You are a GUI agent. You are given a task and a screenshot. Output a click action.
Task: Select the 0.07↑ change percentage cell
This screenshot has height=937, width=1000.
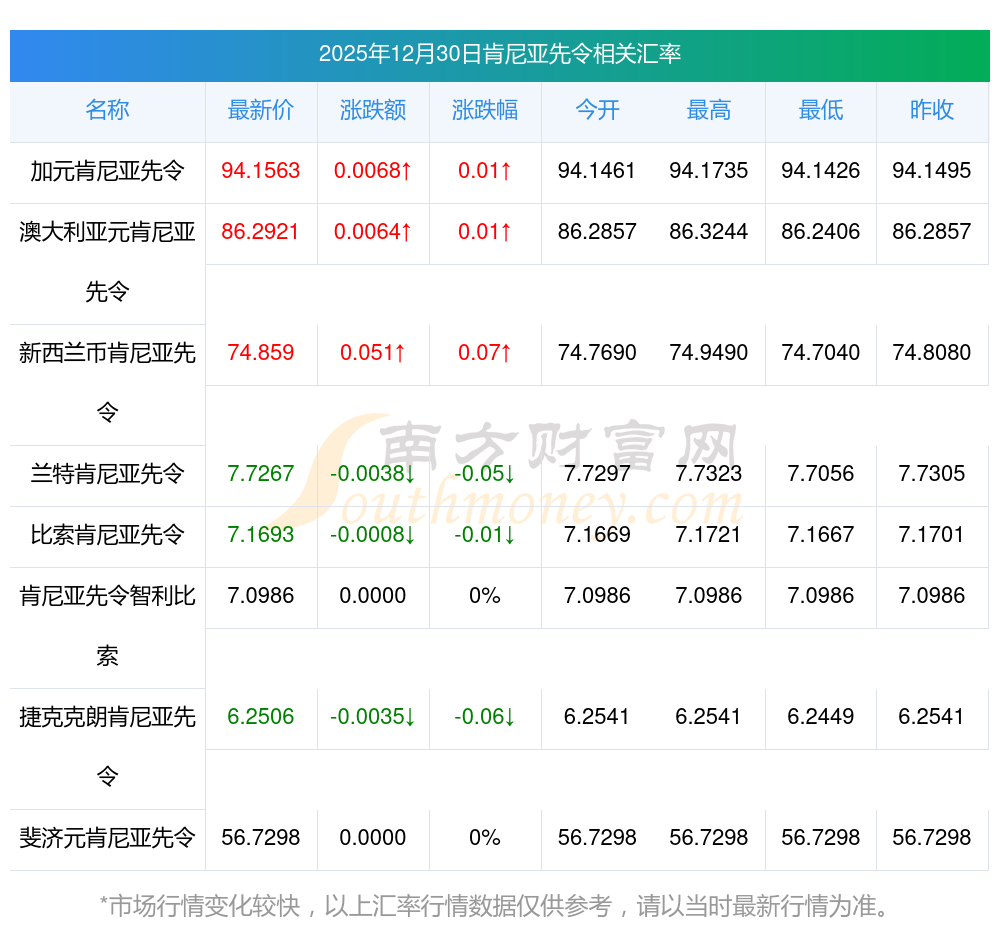point(485,353)
